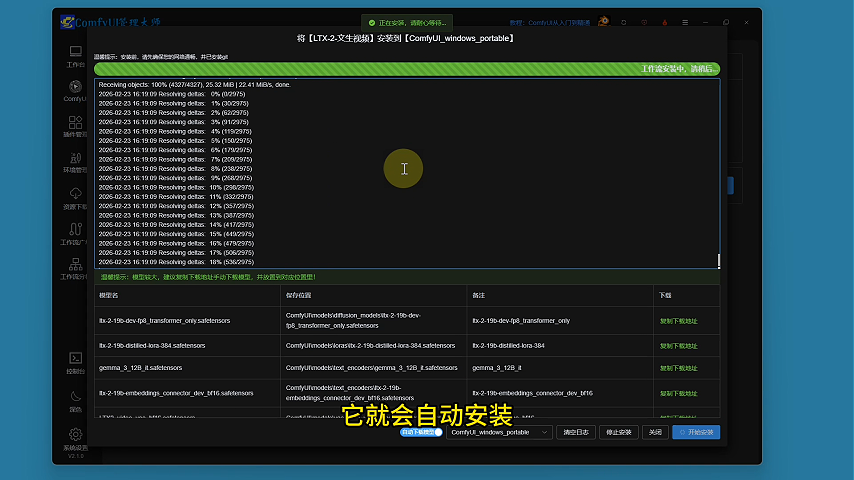Open the ComfyUI tutorial link in title bar
This screenshot has height=480, width=854.
pos(550,23)
